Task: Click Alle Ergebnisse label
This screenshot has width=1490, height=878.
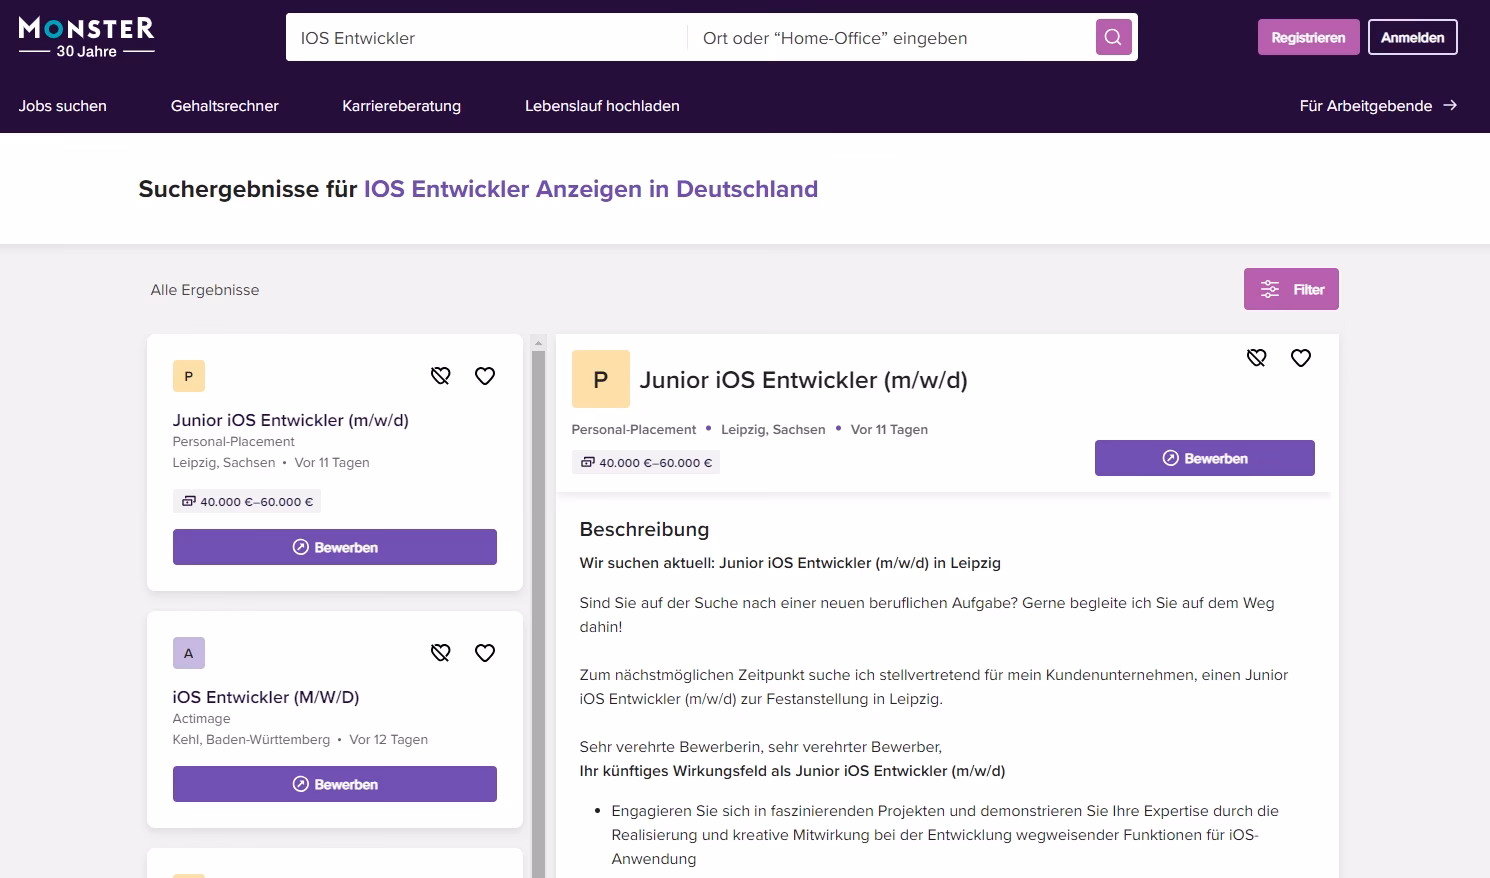Action: click(x=205, y=290)
